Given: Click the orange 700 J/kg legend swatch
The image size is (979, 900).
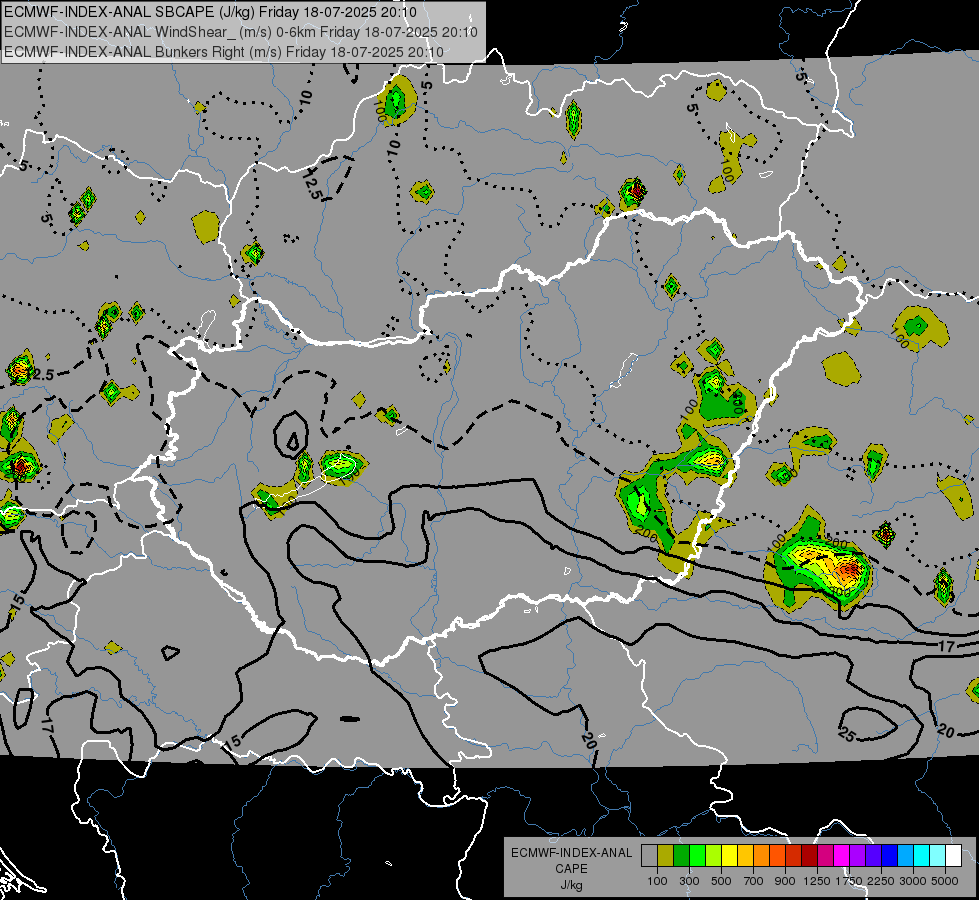Looking at the screenshot, I should [x=762, y=856].
